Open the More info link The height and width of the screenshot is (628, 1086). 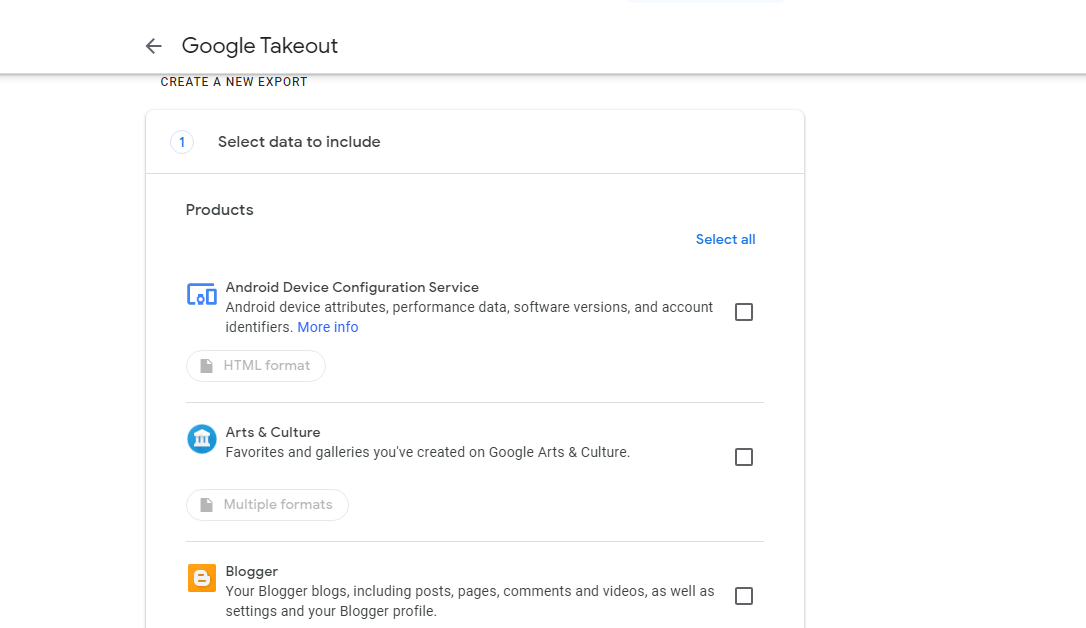pyautogui.click(x=328, y=328)
